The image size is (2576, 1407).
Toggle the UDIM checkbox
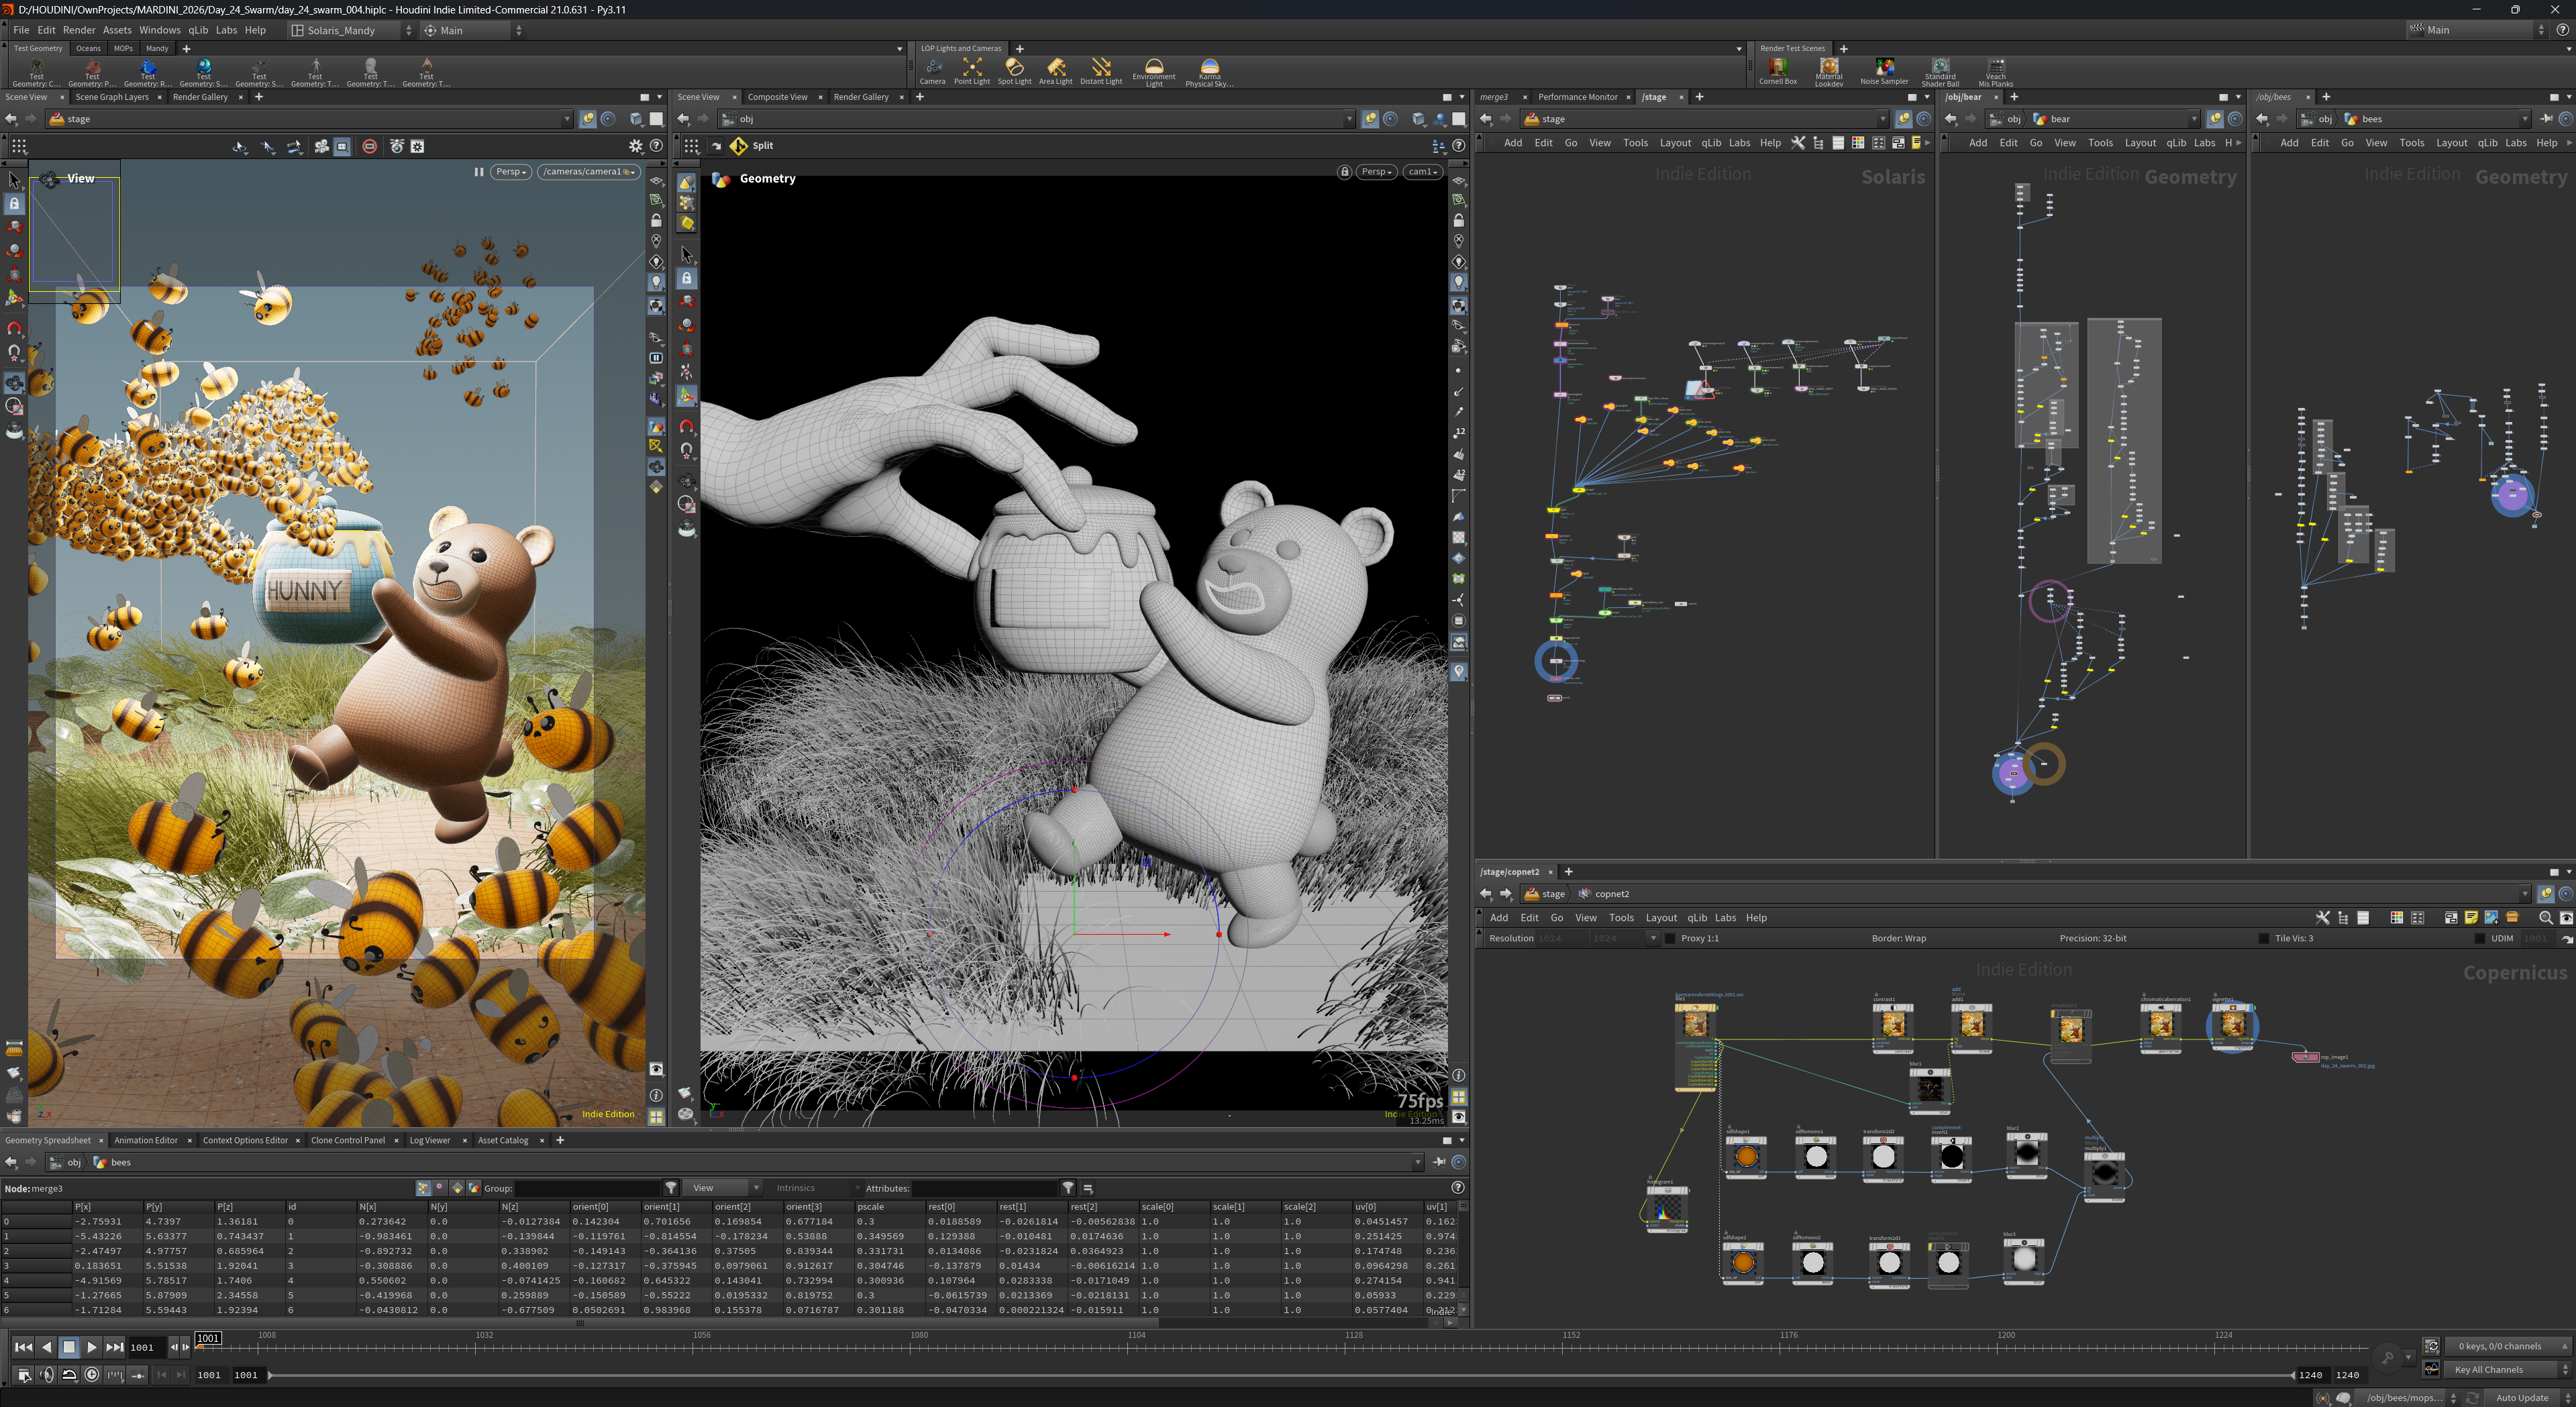pos(2479,938)
